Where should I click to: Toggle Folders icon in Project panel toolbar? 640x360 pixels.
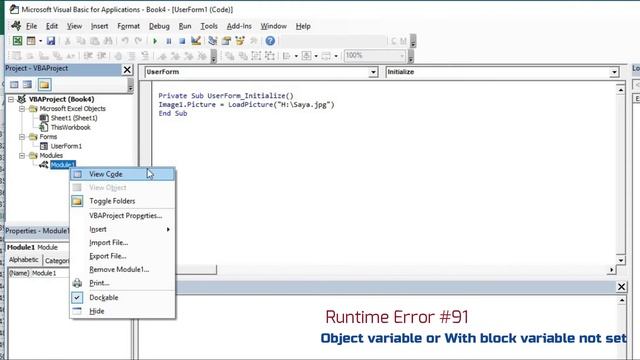coord(44,84)
